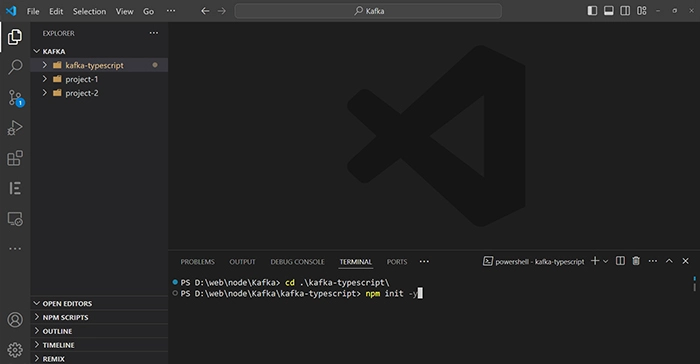Image resolution: width=700 pixels, height=364 pixels.
Task: Open the outline-style list activity icon
Action: pos(15,188)
